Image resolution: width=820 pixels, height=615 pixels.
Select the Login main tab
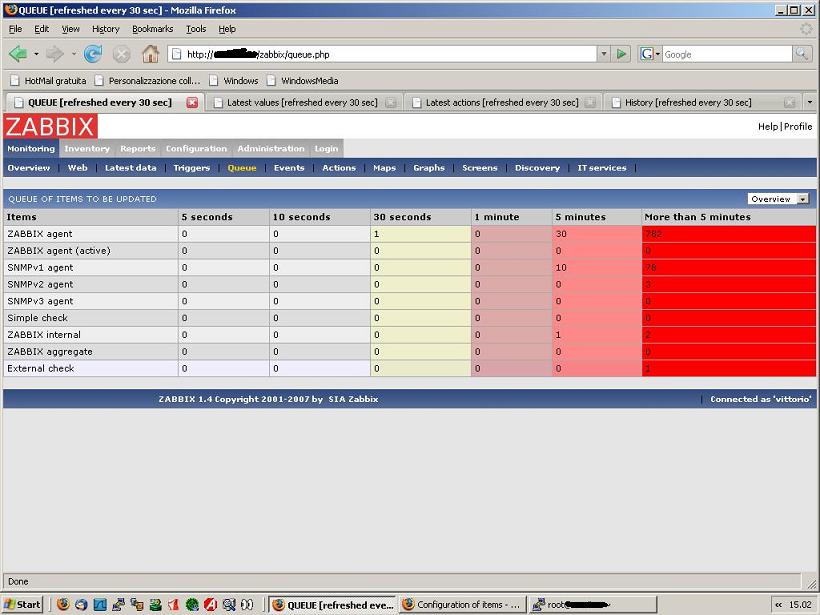pyautogui.click(x=326, y=149)
